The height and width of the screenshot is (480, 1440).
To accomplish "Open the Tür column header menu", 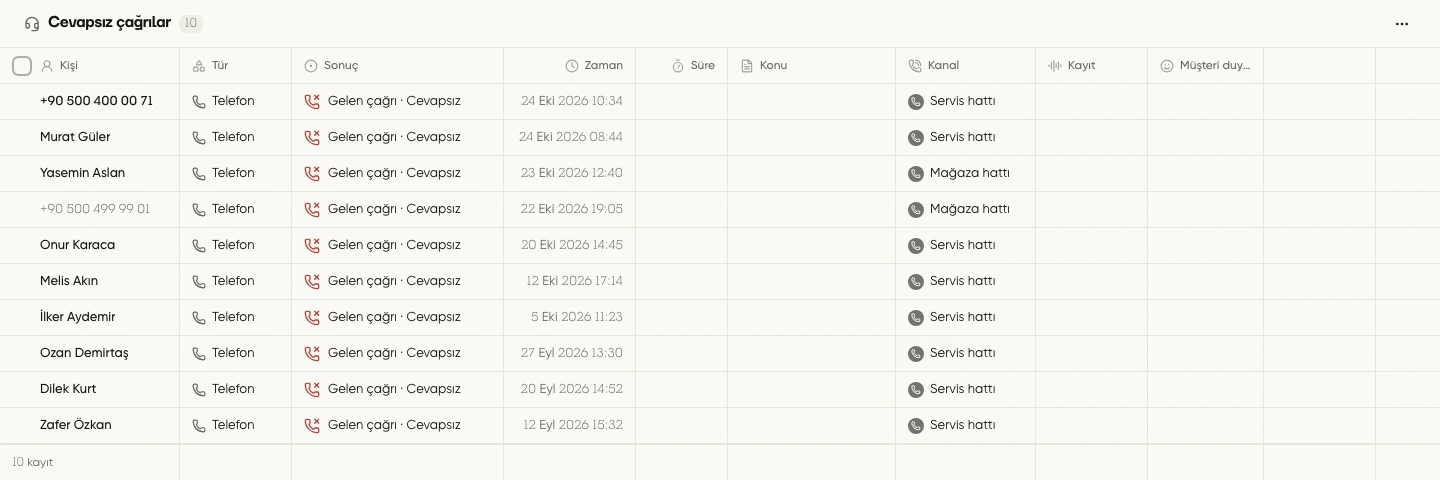I will (x=220, y=66).
